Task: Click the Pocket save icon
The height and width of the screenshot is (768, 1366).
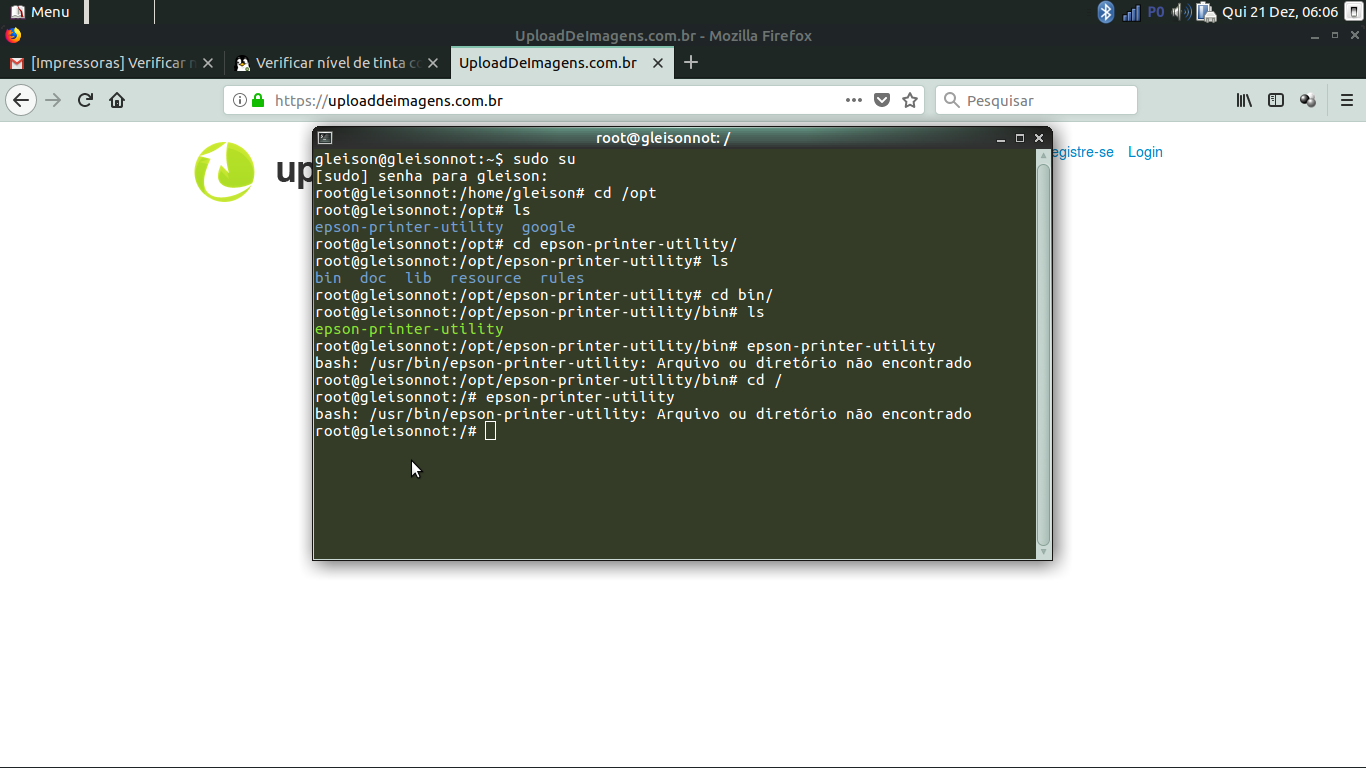Action: tap(882, 100)
